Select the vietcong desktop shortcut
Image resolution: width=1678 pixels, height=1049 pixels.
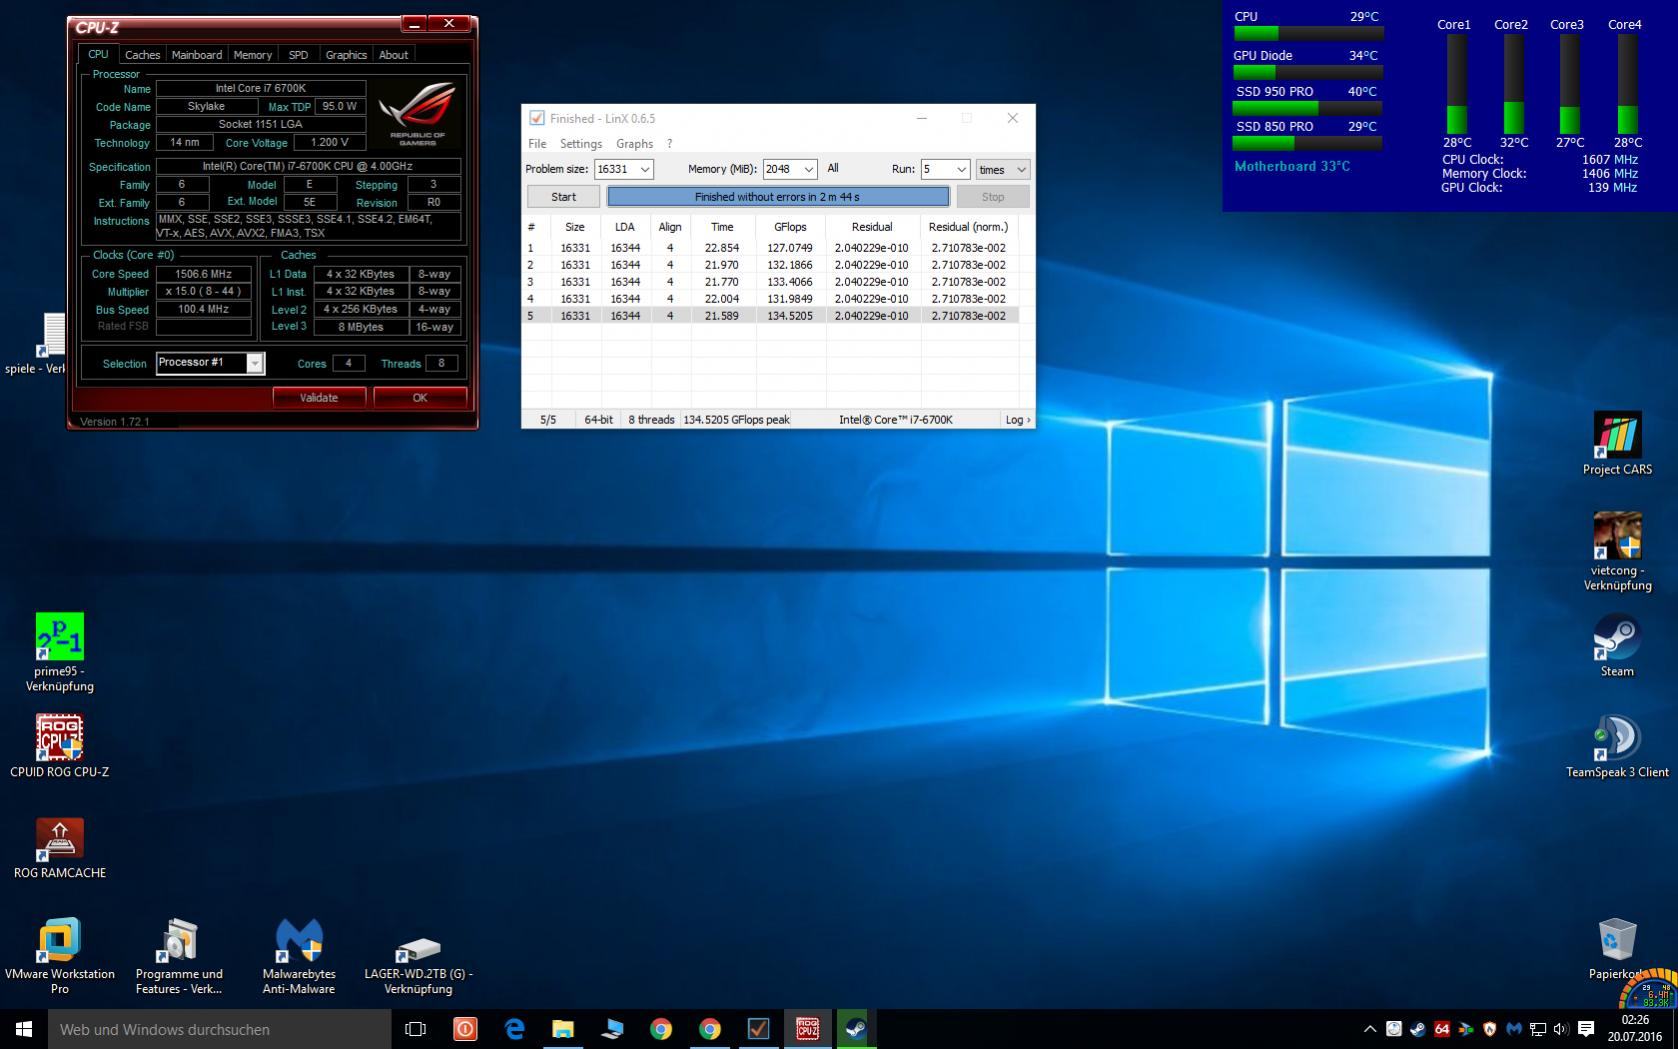[x=1617, y=551]
